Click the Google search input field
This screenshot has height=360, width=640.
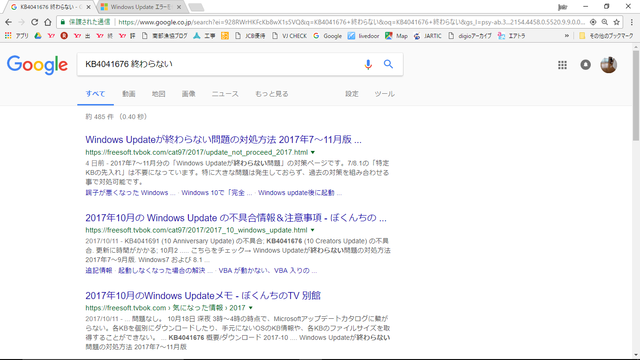coord(220,64)
